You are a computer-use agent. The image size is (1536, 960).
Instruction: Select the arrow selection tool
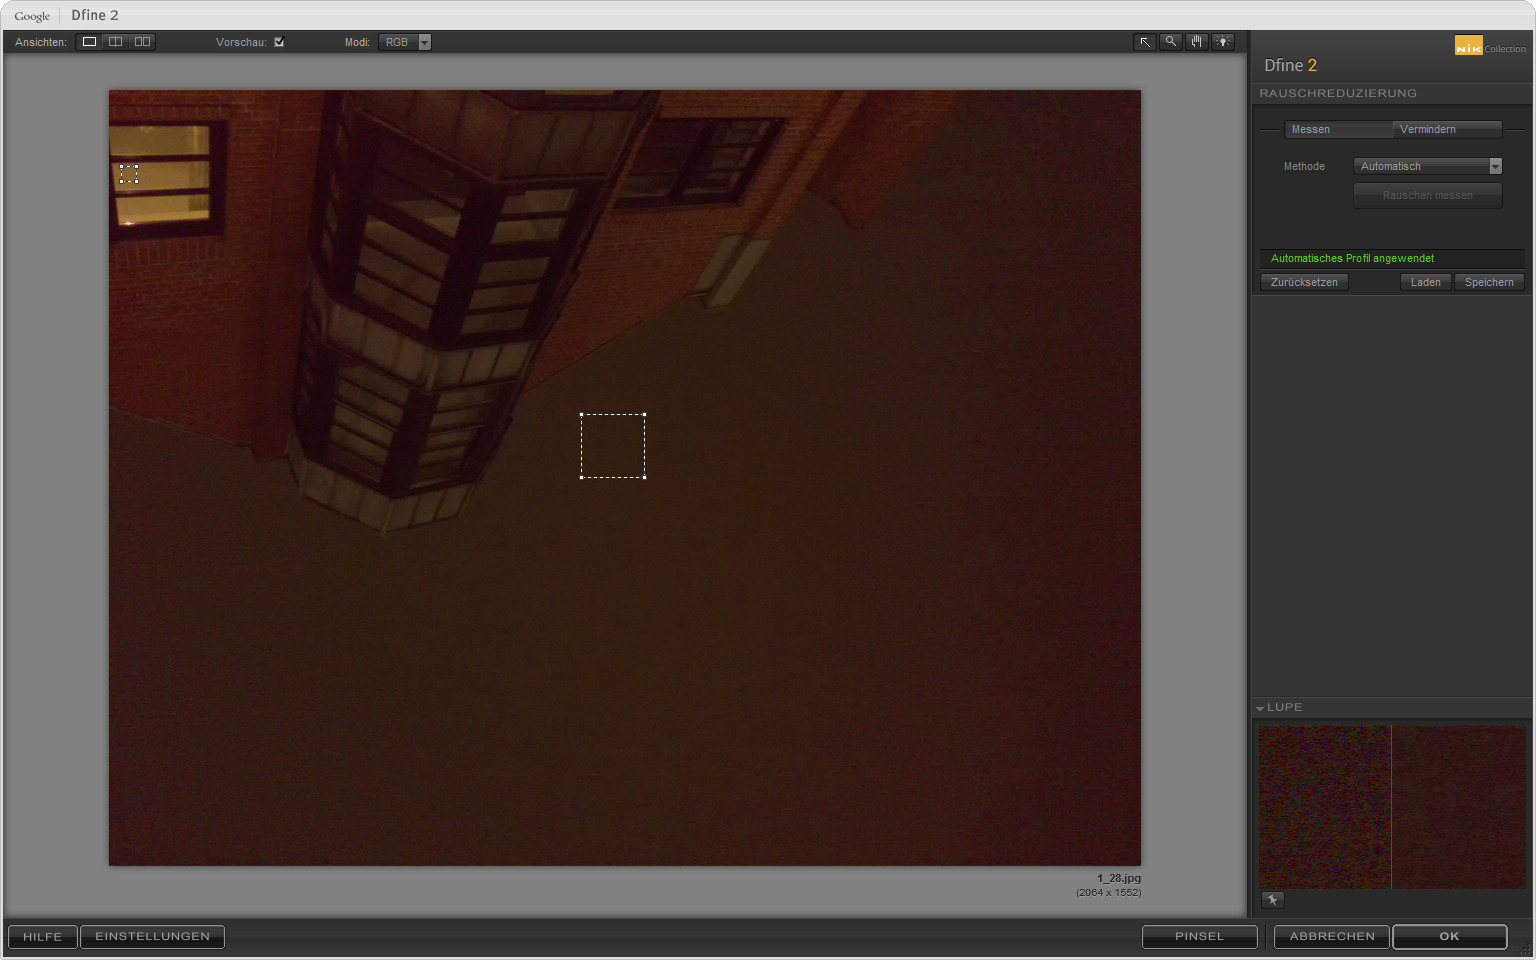point(1145,42)
